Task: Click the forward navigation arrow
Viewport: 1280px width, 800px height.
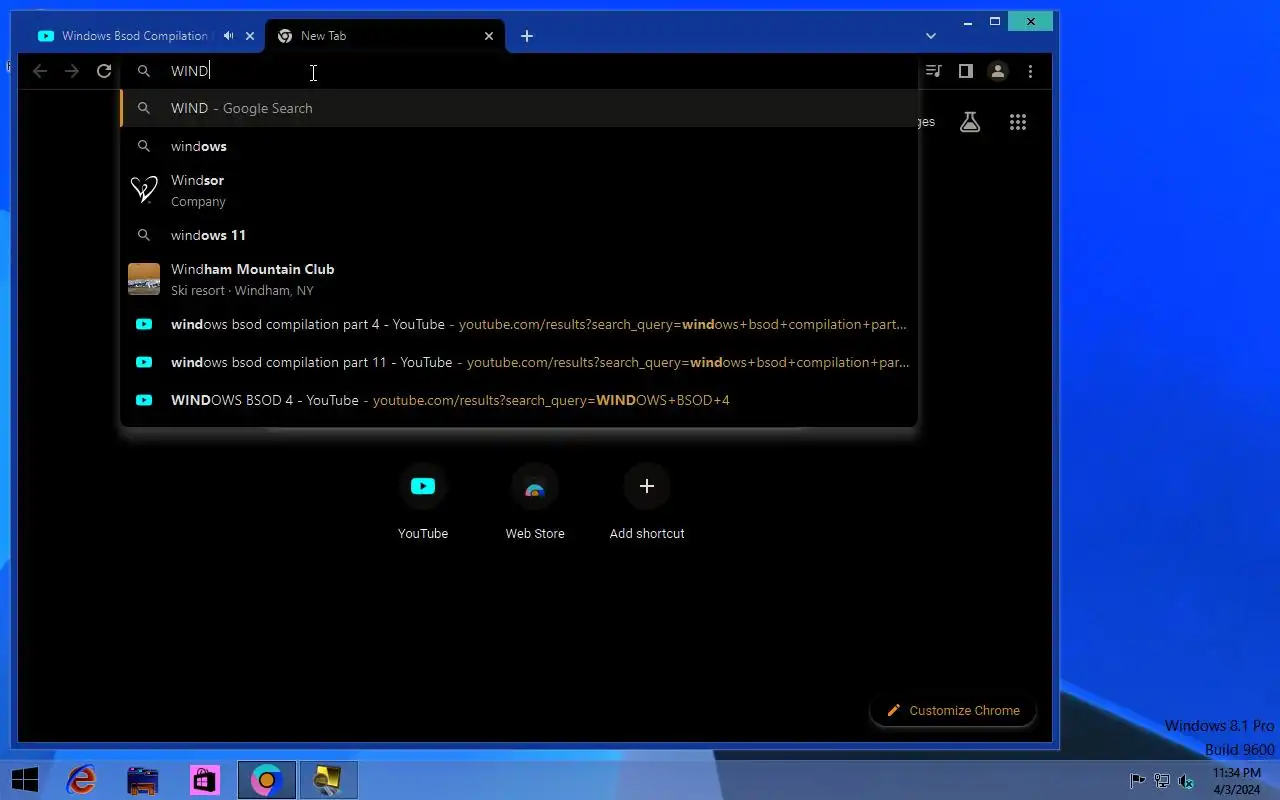Action: tap(72, 71)
